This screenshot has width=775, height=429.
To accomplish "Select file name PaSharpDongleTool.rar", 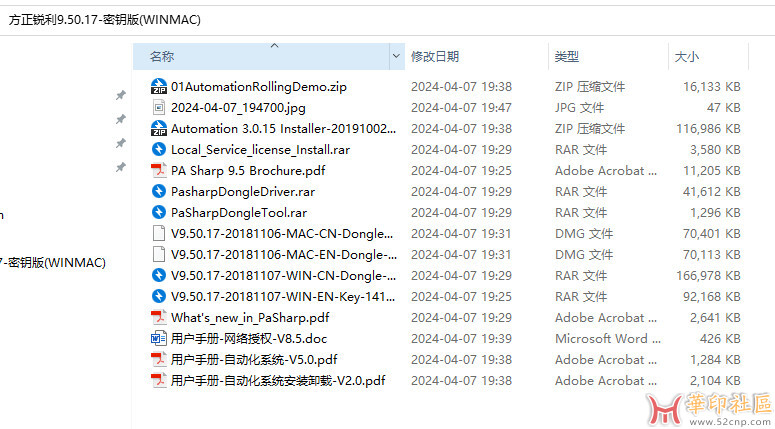I will pos(239,213).
